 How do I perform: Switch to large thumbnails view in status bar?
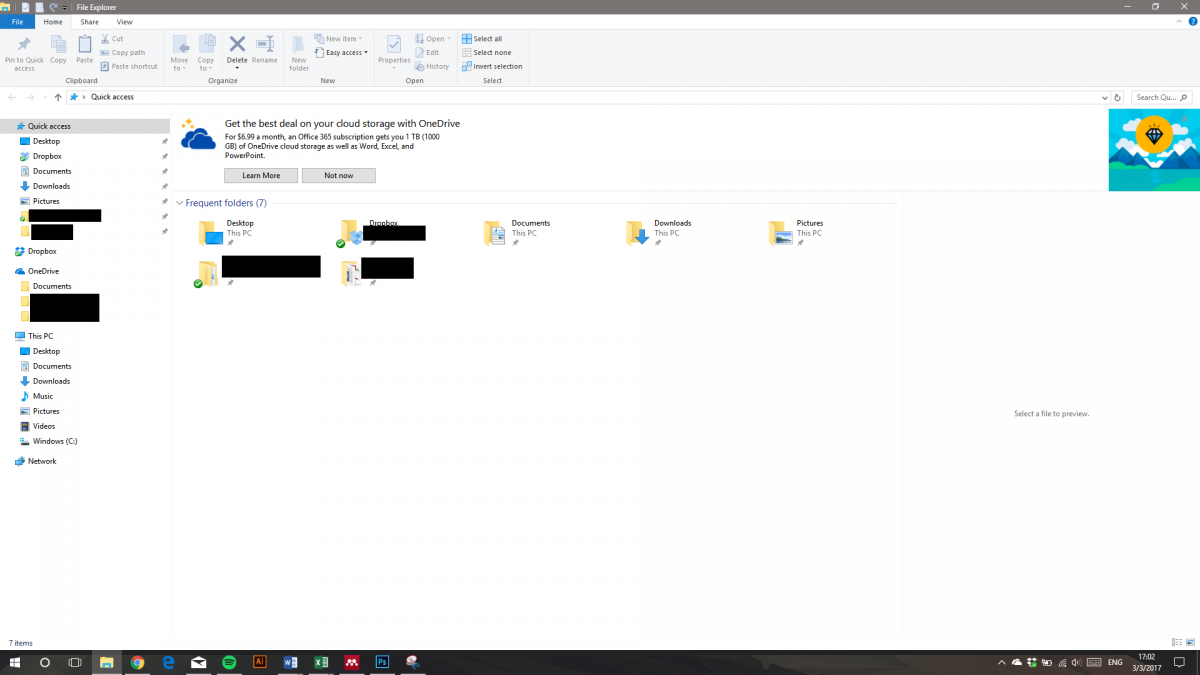tap(1190, 643)
